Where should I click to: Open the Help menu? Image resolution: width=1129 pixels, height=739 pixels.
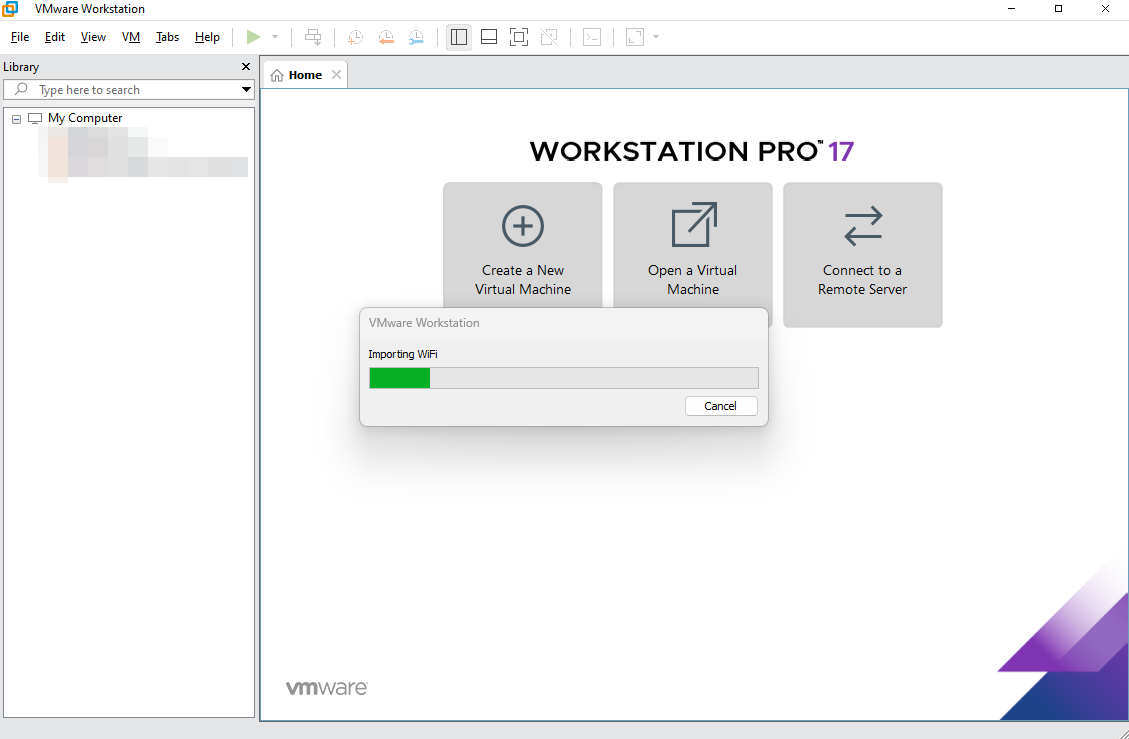[207, 37]
